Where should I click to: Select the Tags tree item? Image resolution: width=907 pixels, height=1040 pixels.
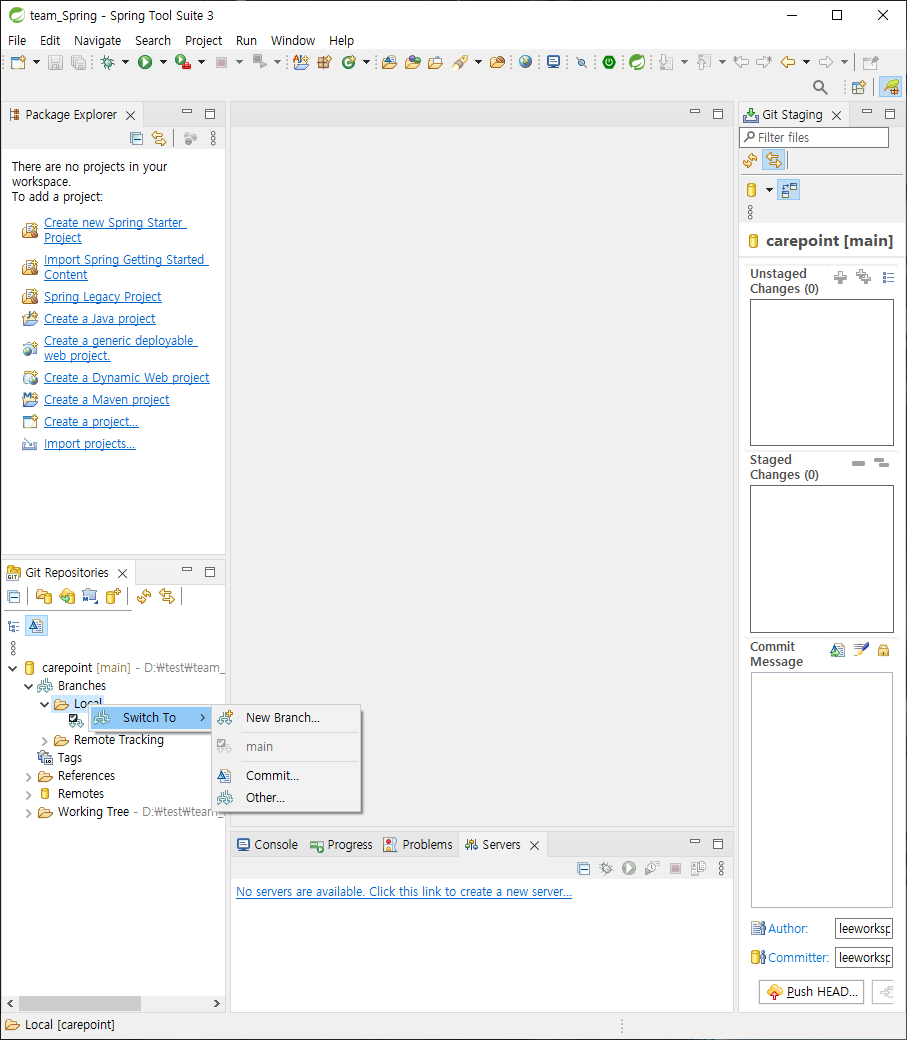click(70, 758)
